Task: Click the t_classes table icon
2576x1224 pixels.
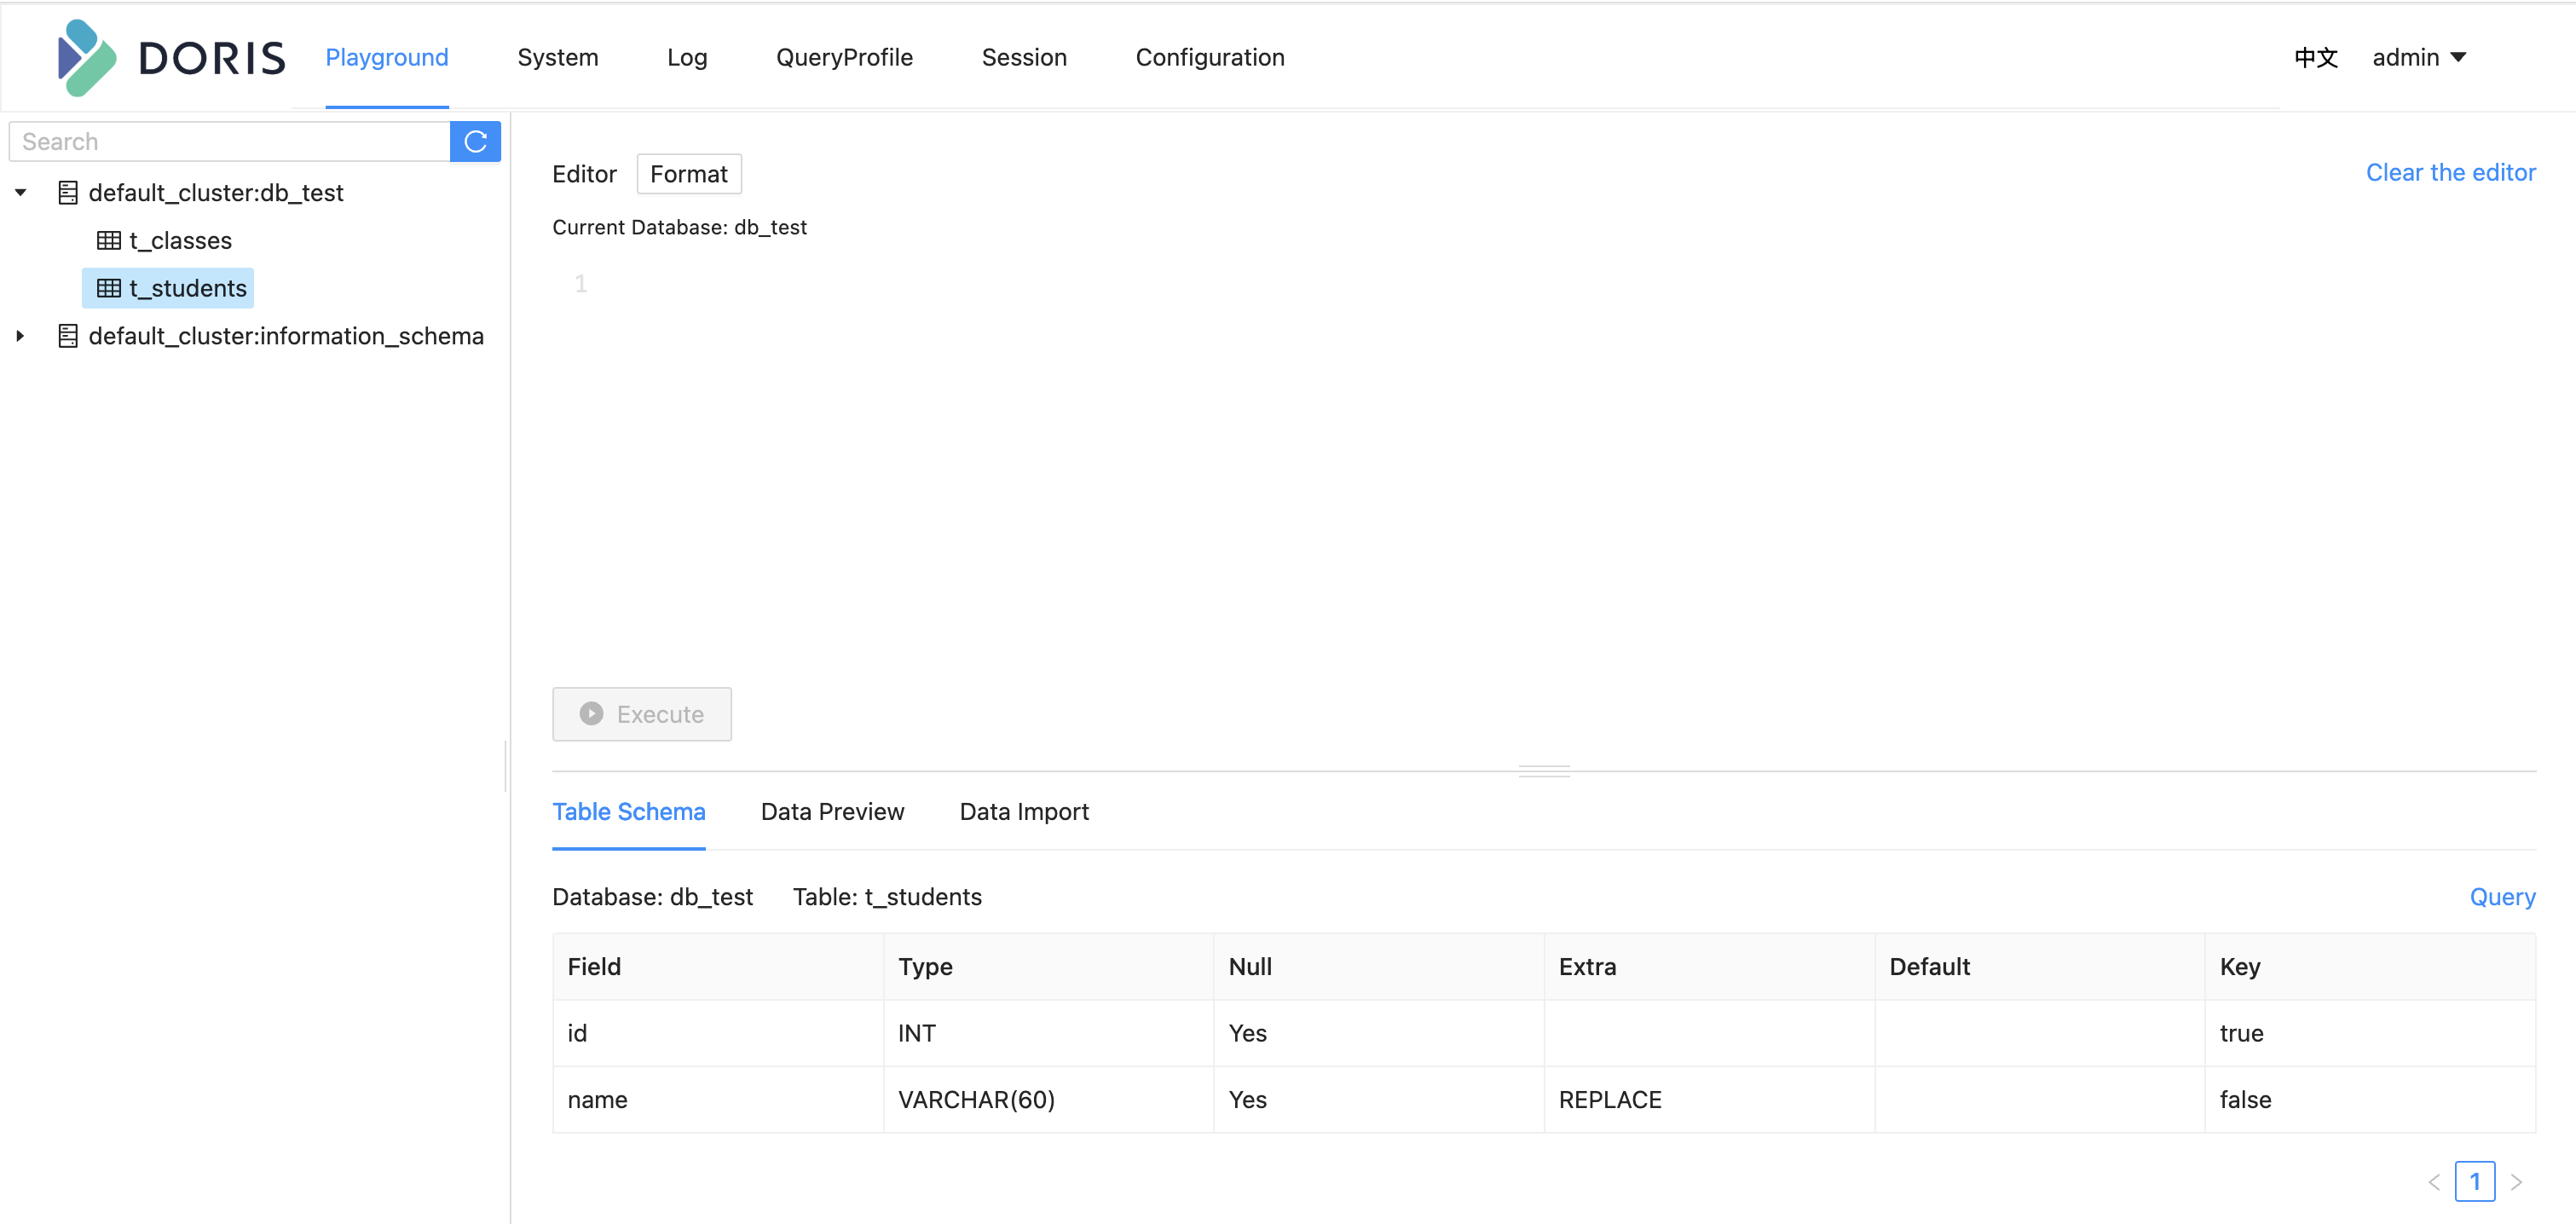Action: pyautogui.click(x=108, y=241)
